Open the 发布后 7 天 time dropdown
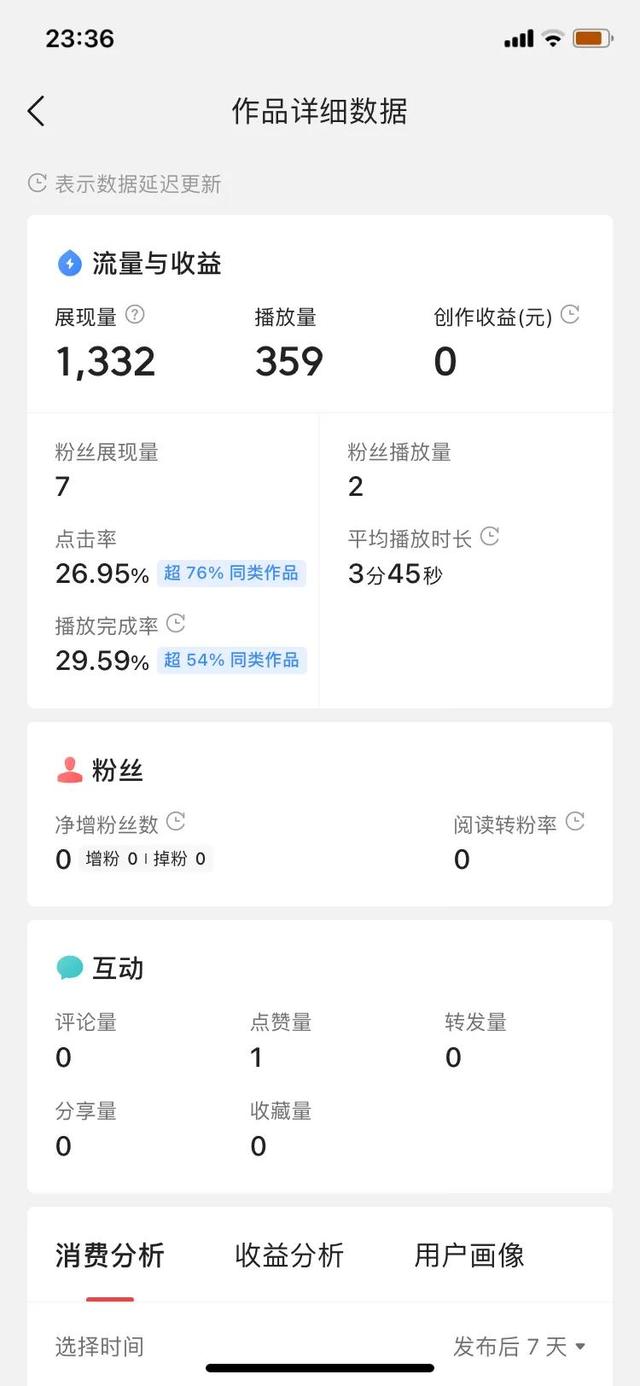640x1386 pixels. click(x=519, y=1347)
